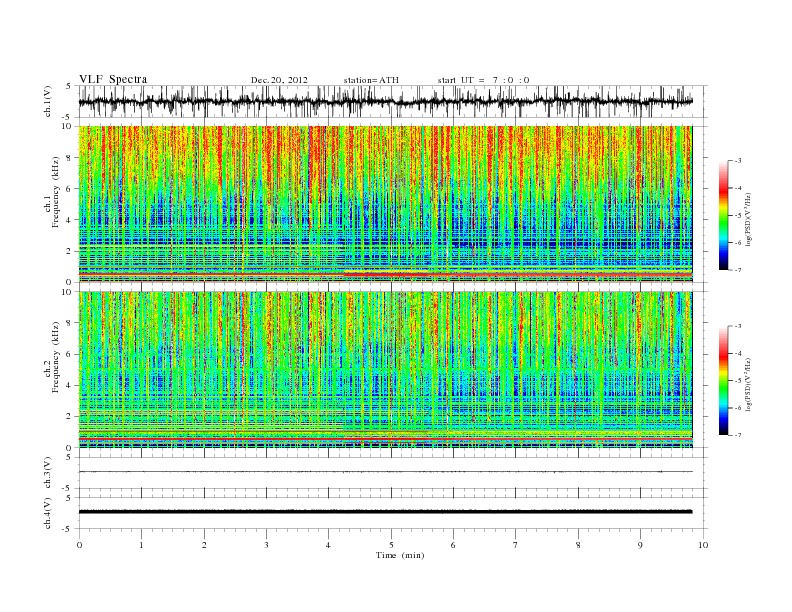Click the "VLF Spectra" plot title
Screen dimensions: 792x612
(113, 79)
